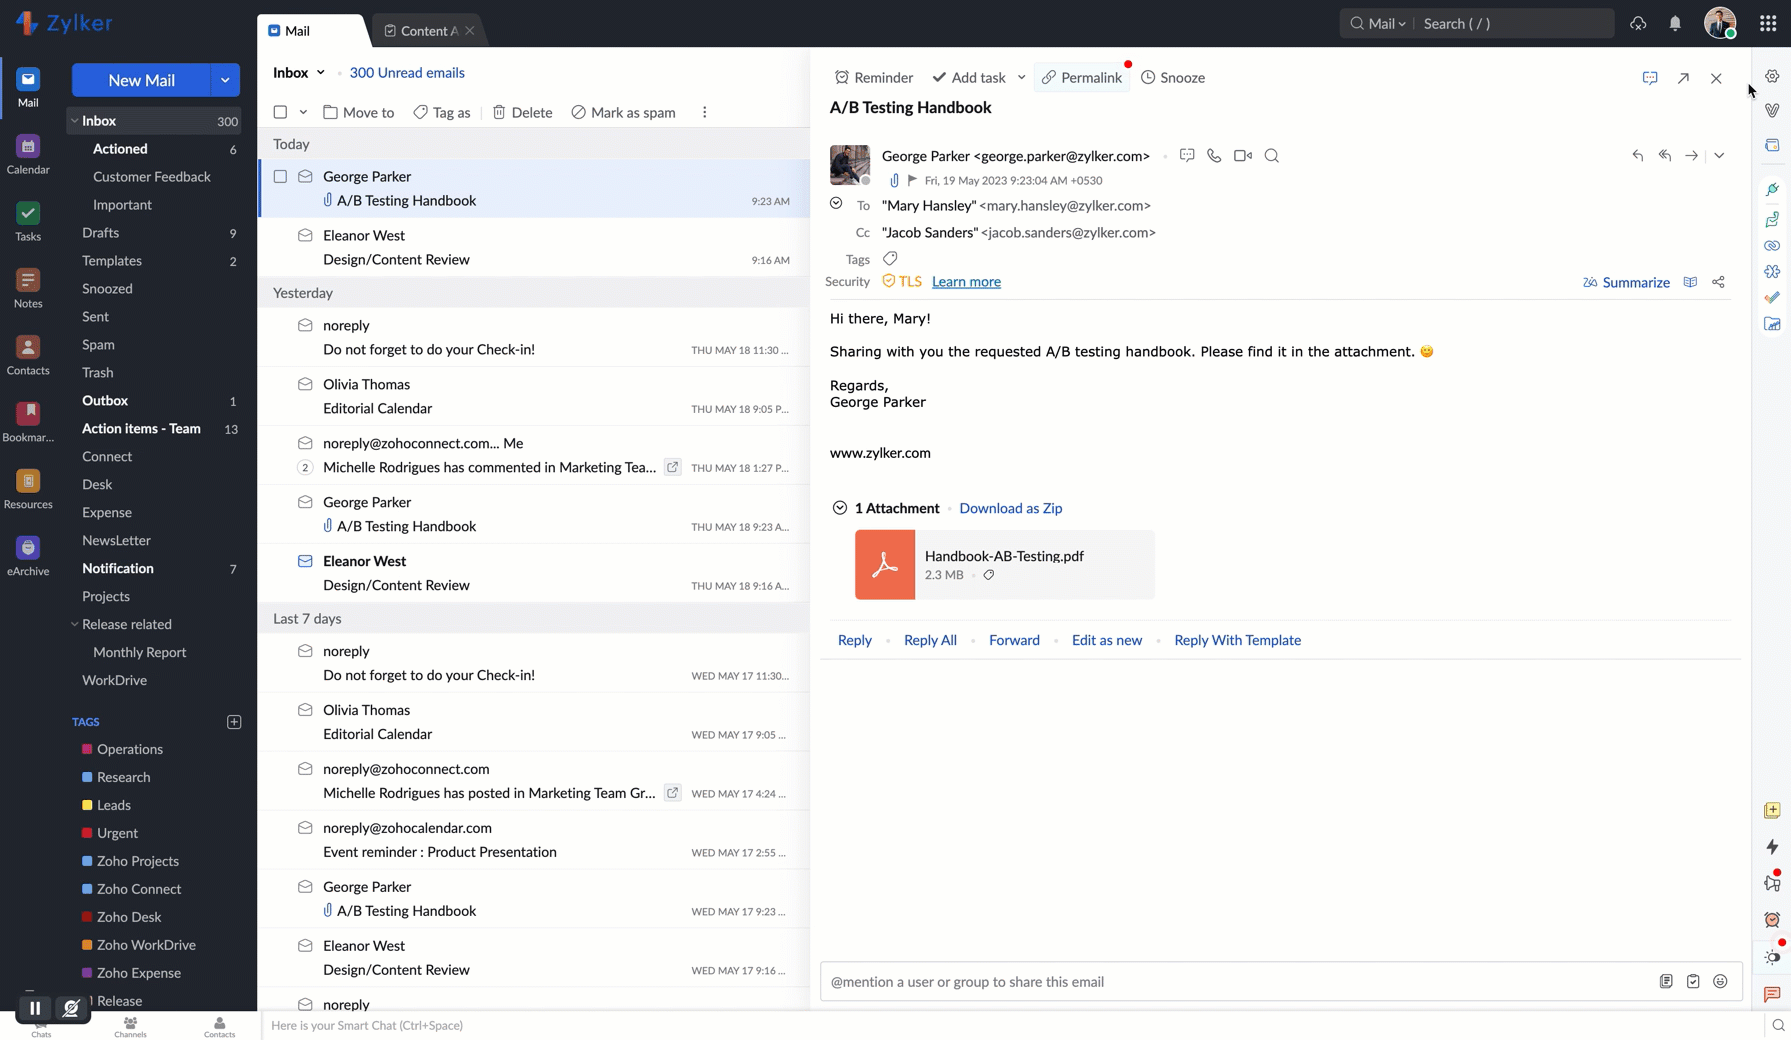Toggle the flag on this email
The width and height of the screenshot is (1791, 1040).
(912, 181)
